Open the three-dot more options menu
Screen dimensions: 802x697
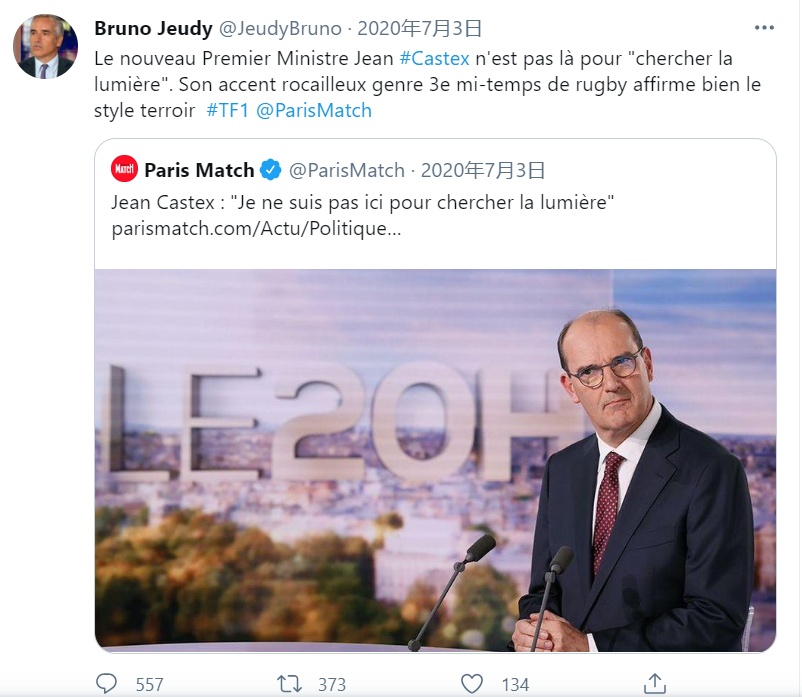click(x=764, y=27)
